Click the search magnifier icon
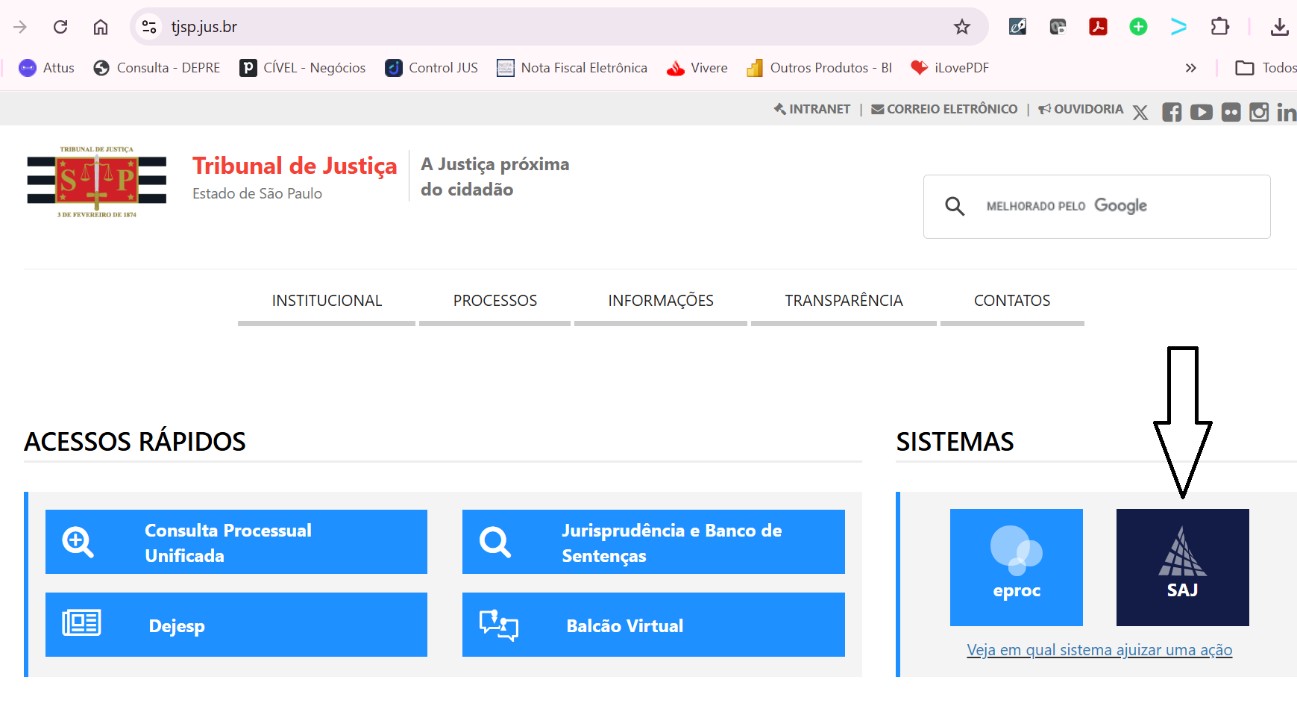The width and height of the screenshot is (1297, 703). [955, 206]
